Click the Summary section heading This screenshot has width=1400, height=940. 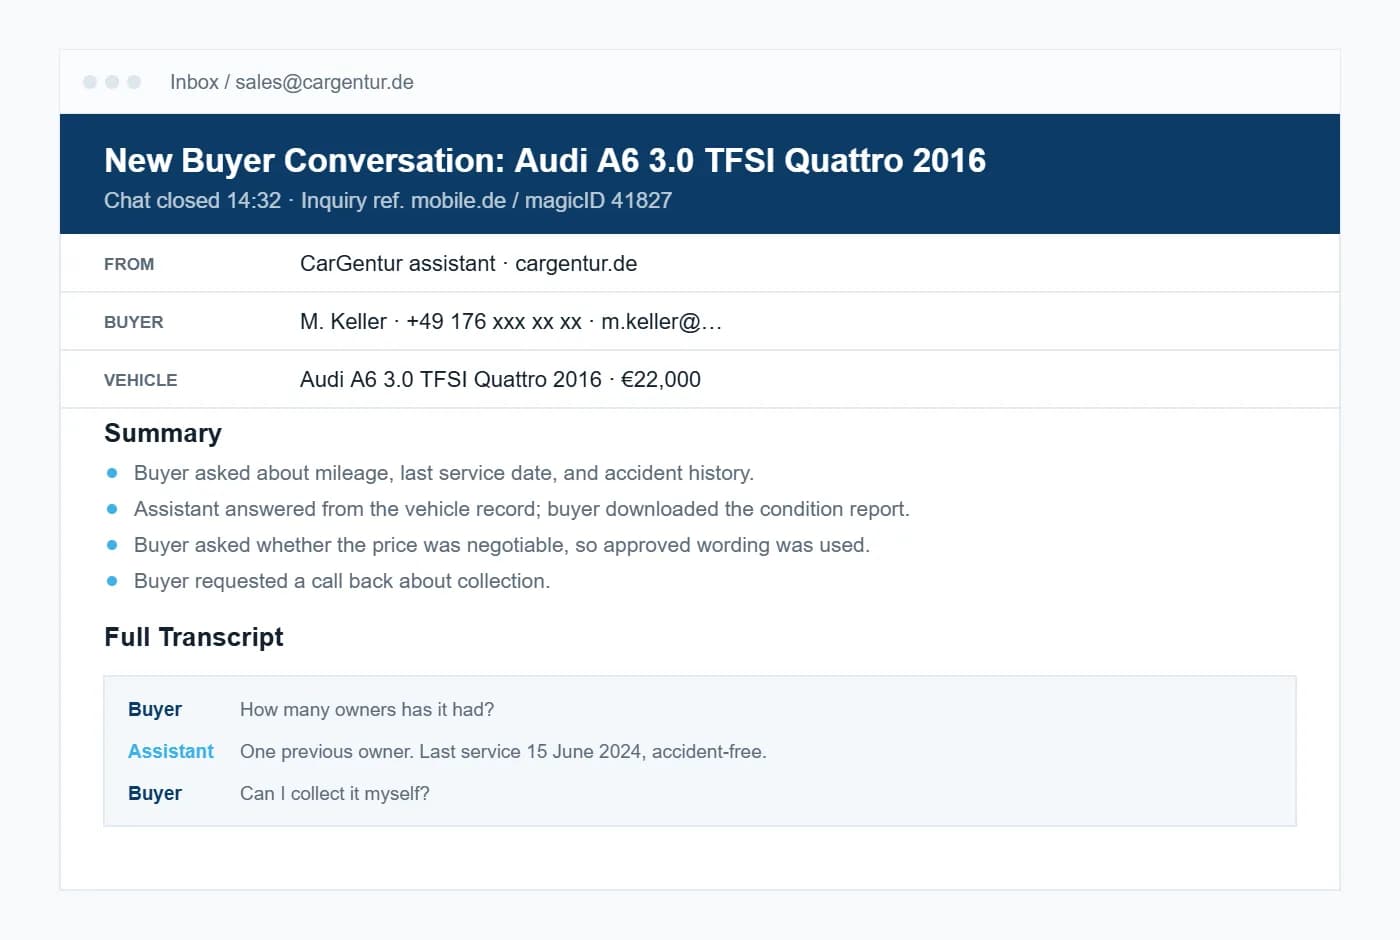click(163, 433)
